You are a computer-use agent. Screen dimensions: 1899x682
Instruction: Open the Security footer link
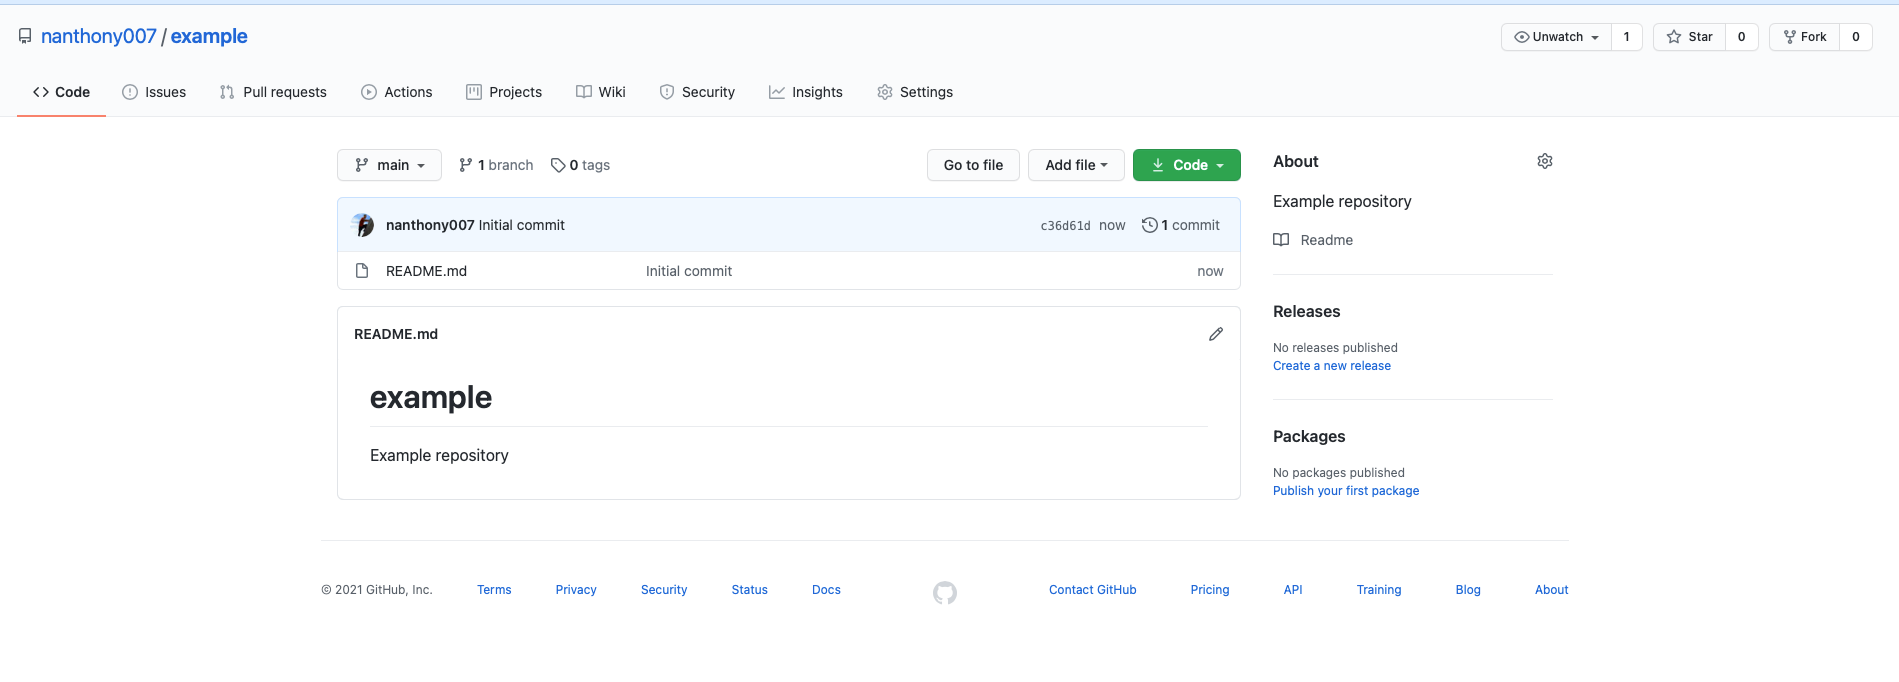coord(664,590)
